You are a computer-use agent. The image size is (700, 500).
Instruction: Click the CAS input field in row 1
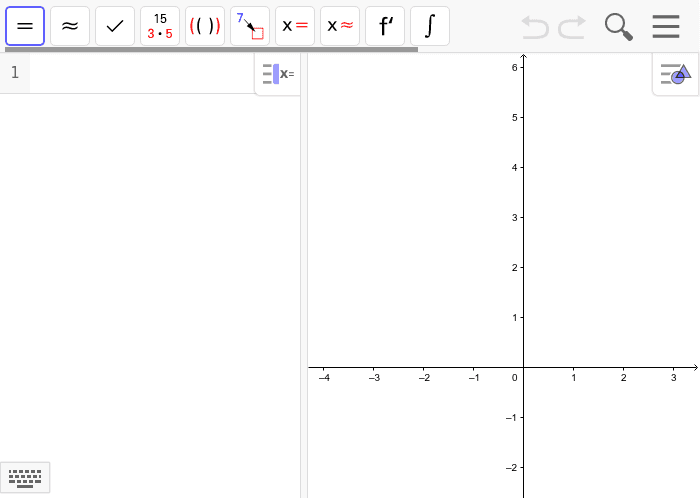[142, 73]
